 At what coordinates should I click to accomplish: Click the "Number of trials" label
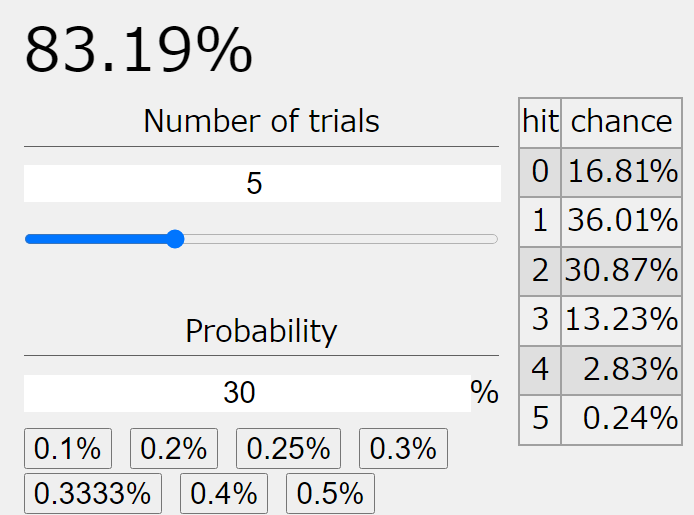[x=261, y=122]
